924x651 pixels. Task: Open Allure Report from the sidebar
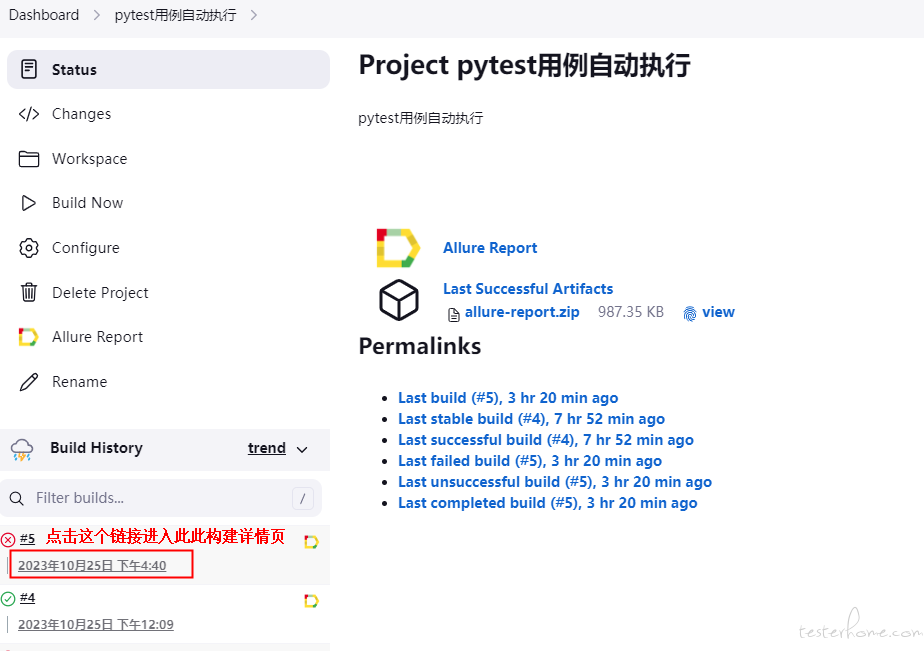(x=169, y=337)
